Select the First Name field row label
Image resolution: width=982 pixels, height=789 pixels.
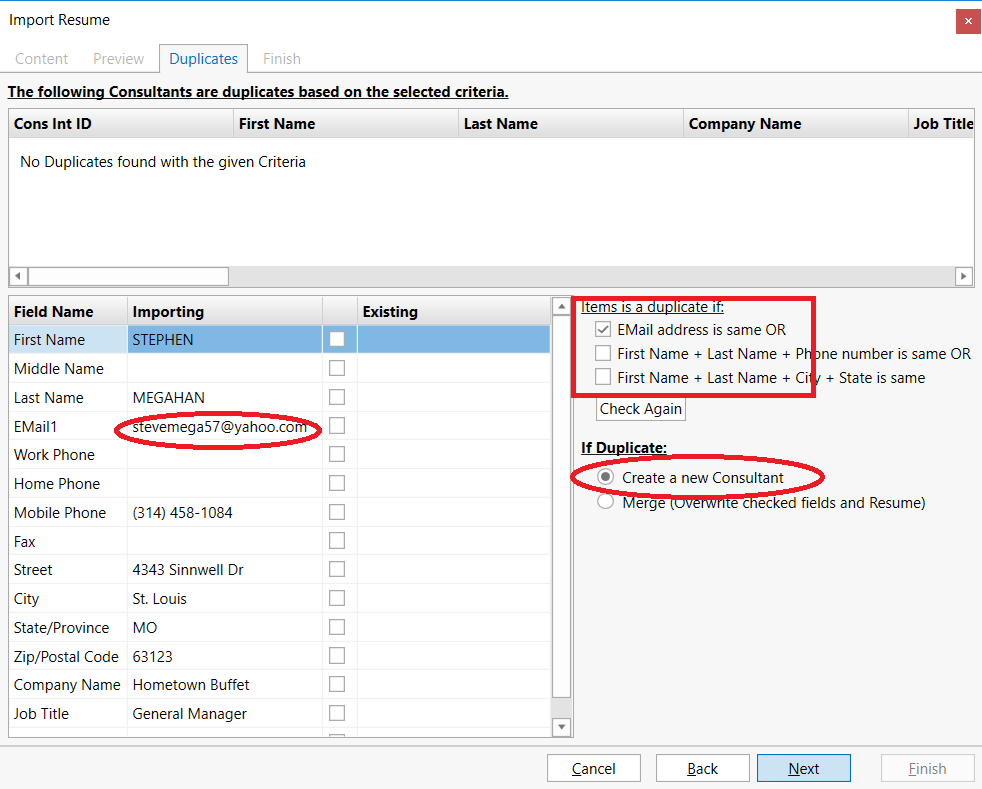[x=68, y=339]
